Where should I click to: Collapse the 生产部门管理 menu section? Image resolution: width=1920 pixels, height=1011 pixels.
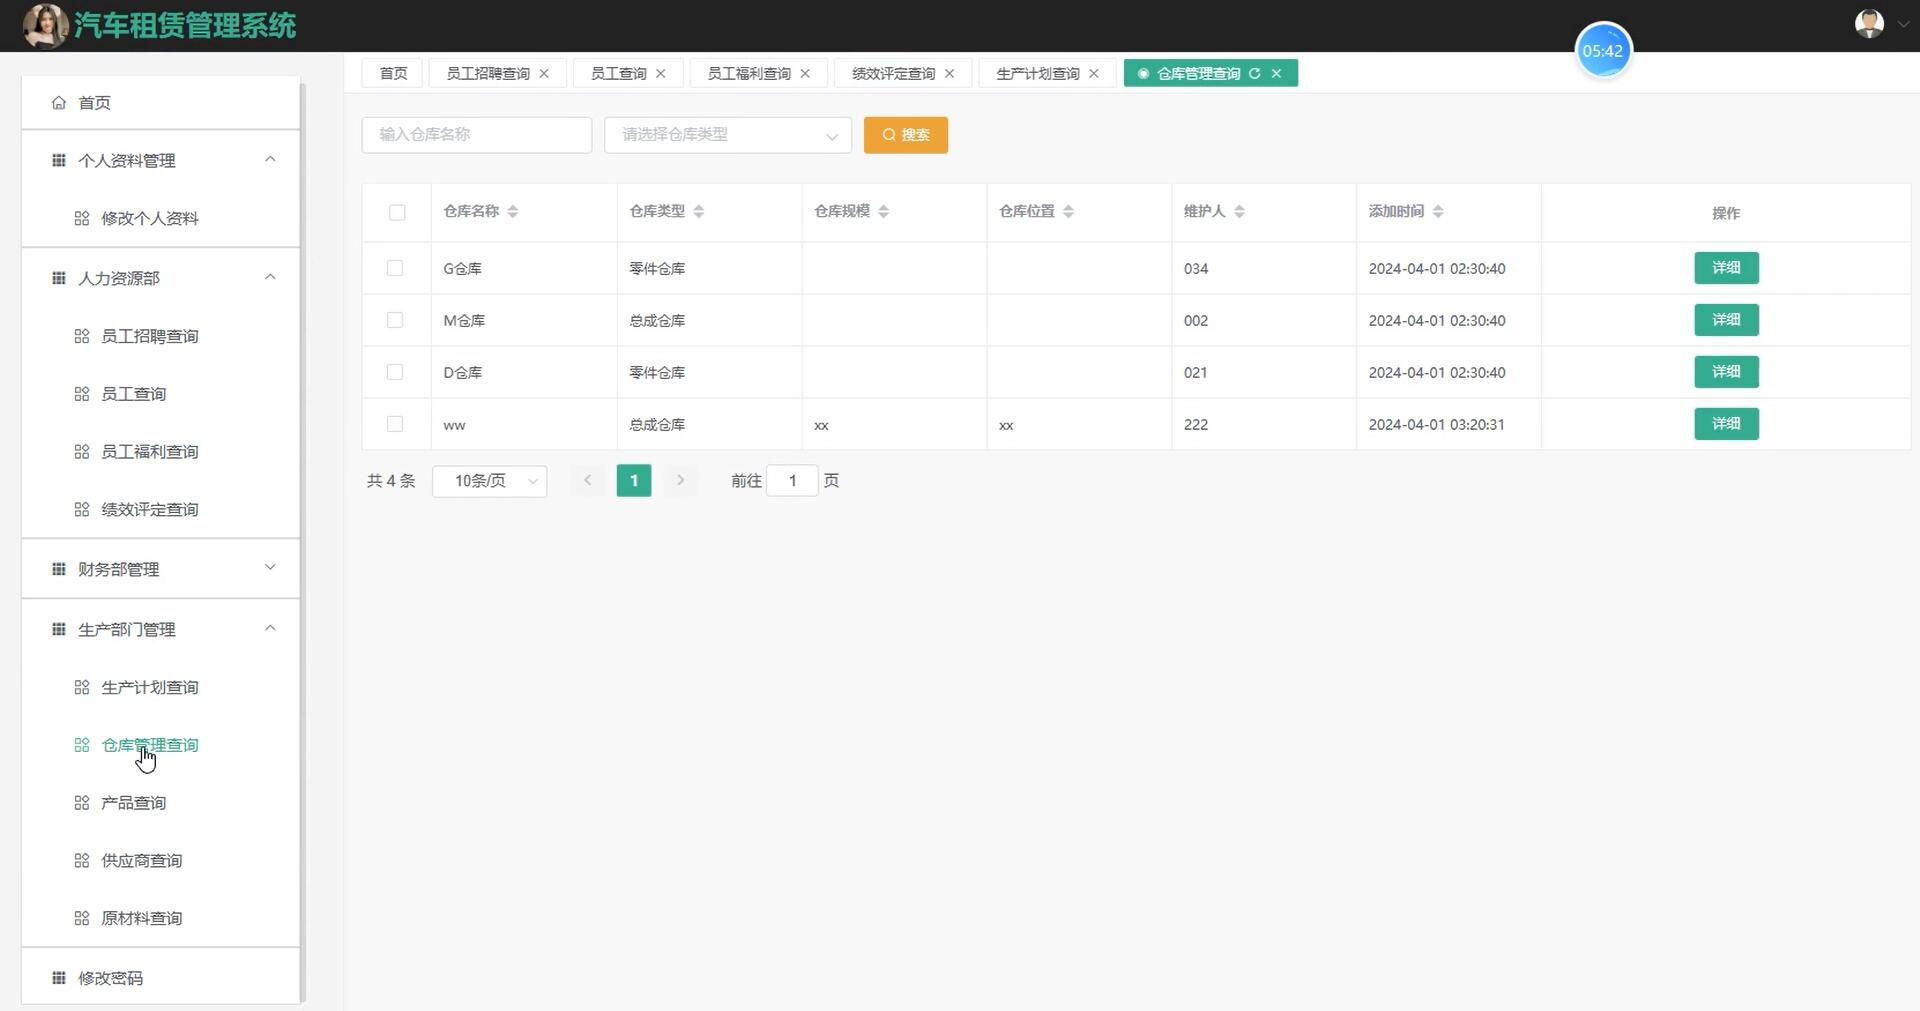(x=270, y=629)
